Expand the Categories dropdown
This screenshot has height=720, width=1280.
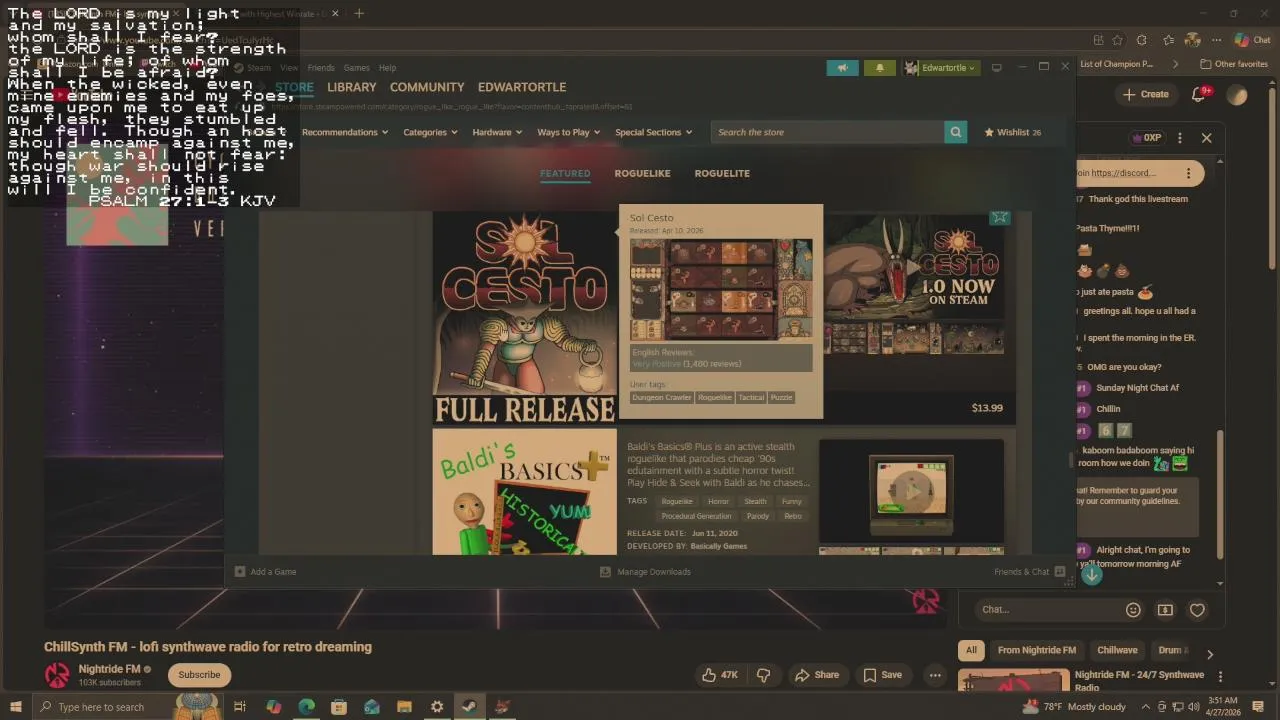[x=430, y=132]
